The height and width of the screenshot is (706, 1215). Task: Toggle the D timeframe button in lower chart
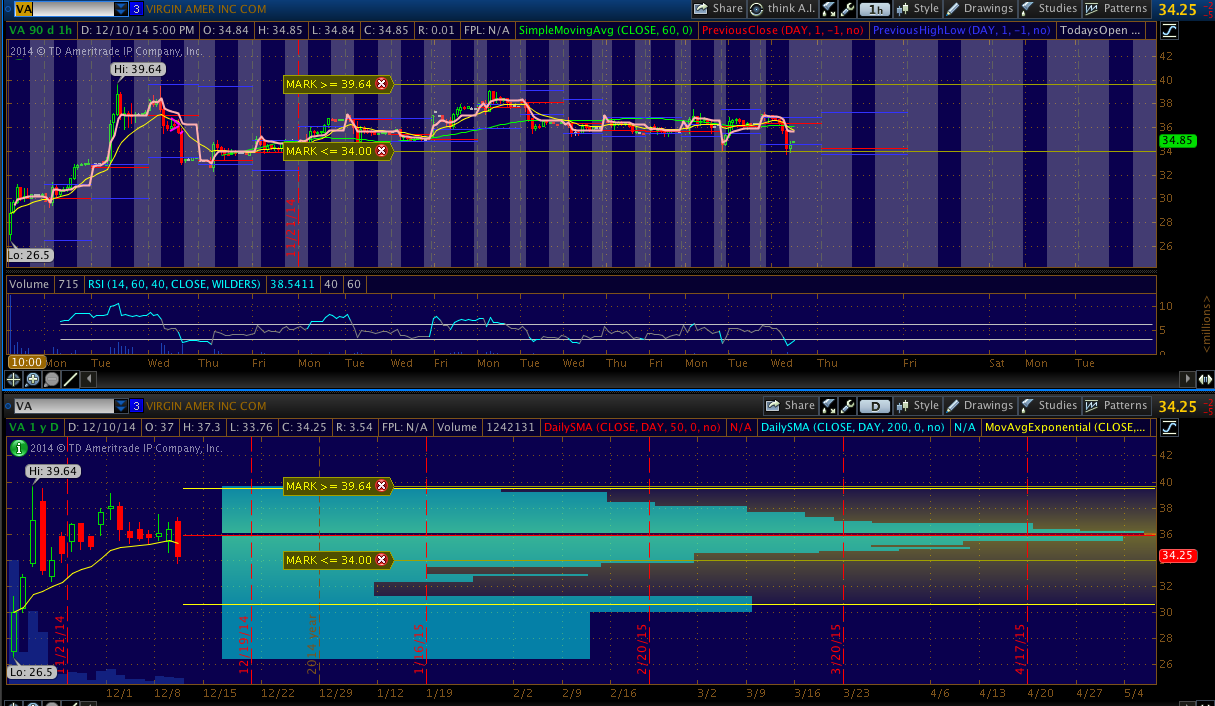pyautogui.click(x=876, y=406)
